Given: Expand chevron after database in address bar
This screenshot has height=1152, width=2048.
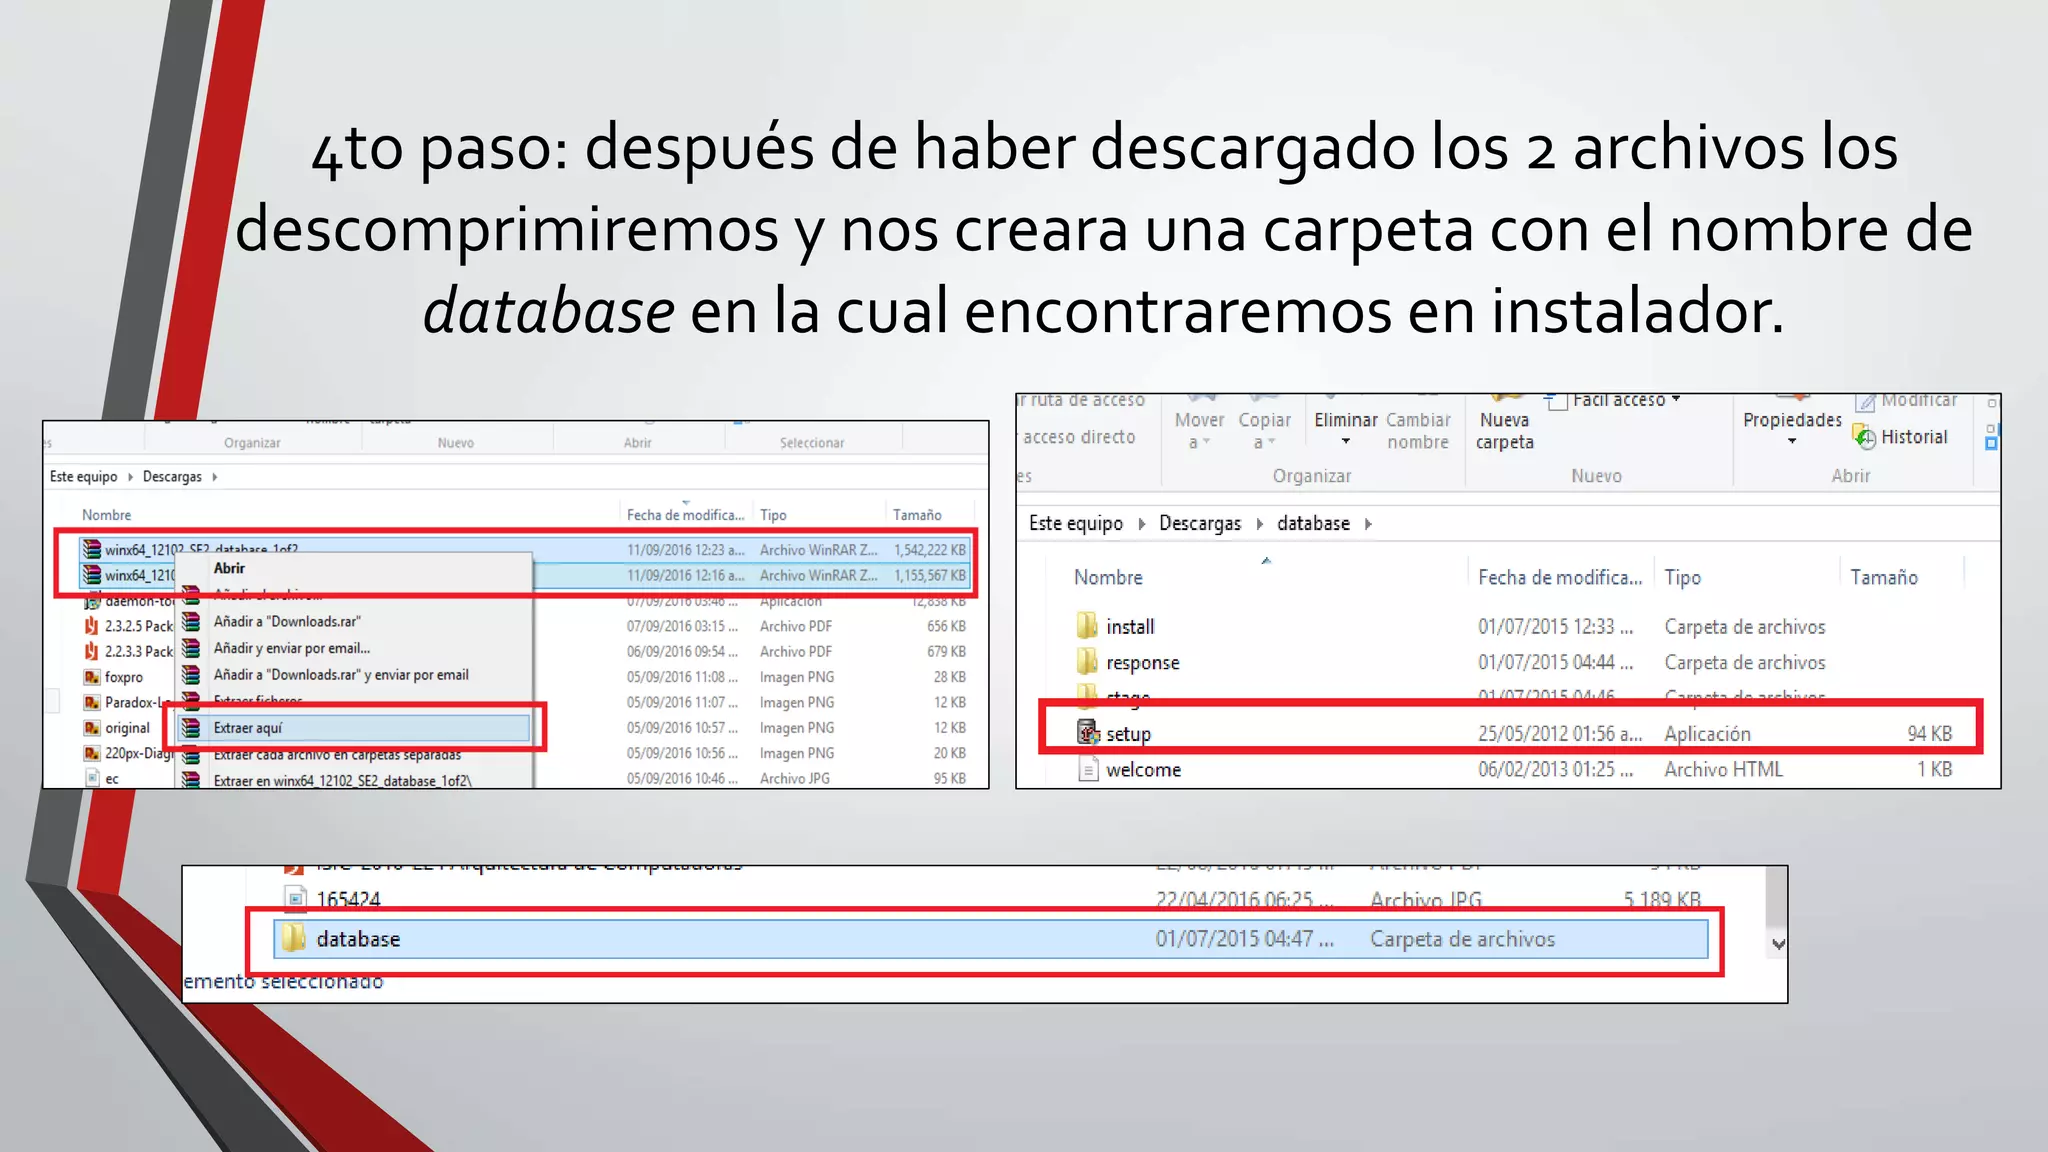Looking at the screenshot, I should point(1368,524).
